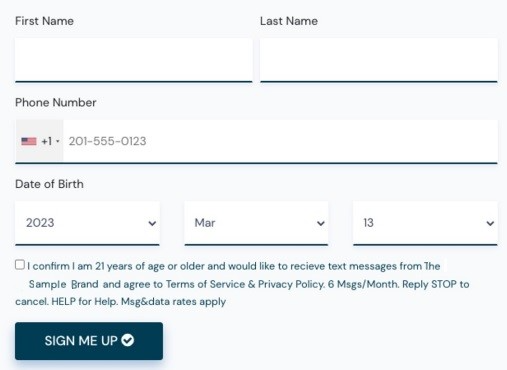This screenshot has width=507, height=370.
Task: Open the month dropdown showing Mar
Action: 256,223
